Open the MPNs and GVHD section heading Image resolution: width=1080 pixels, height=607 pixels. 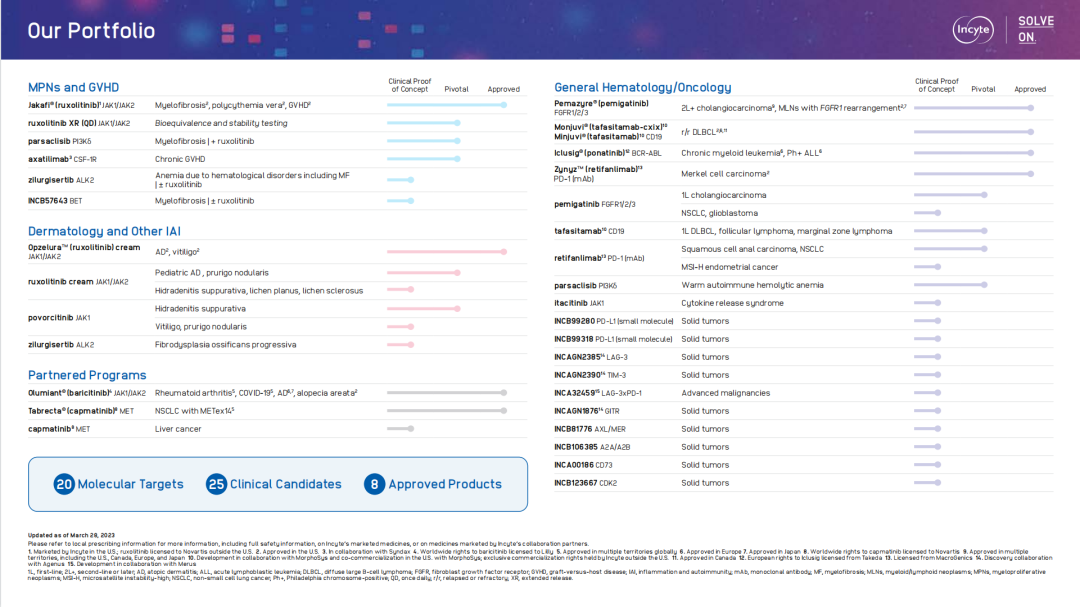[x=73, y=87]
